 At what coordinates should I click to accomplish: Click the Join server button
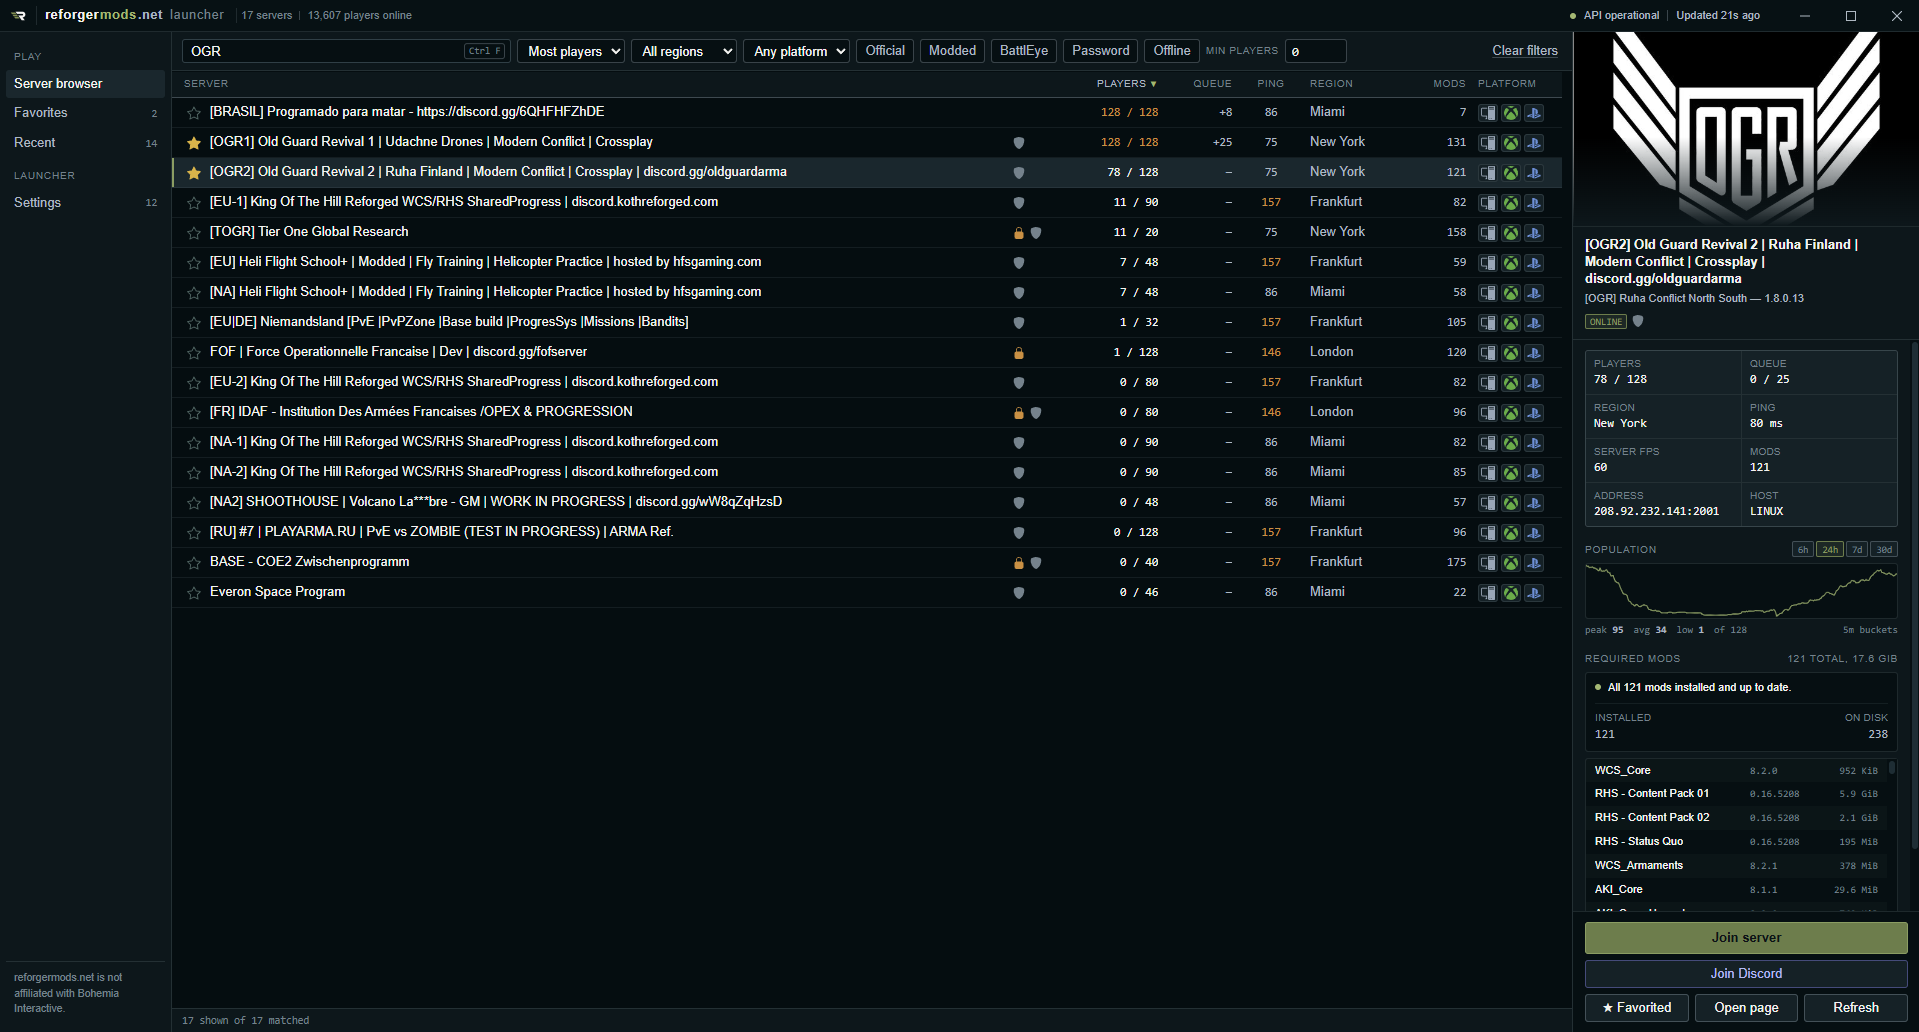[x=1746, y=938]
